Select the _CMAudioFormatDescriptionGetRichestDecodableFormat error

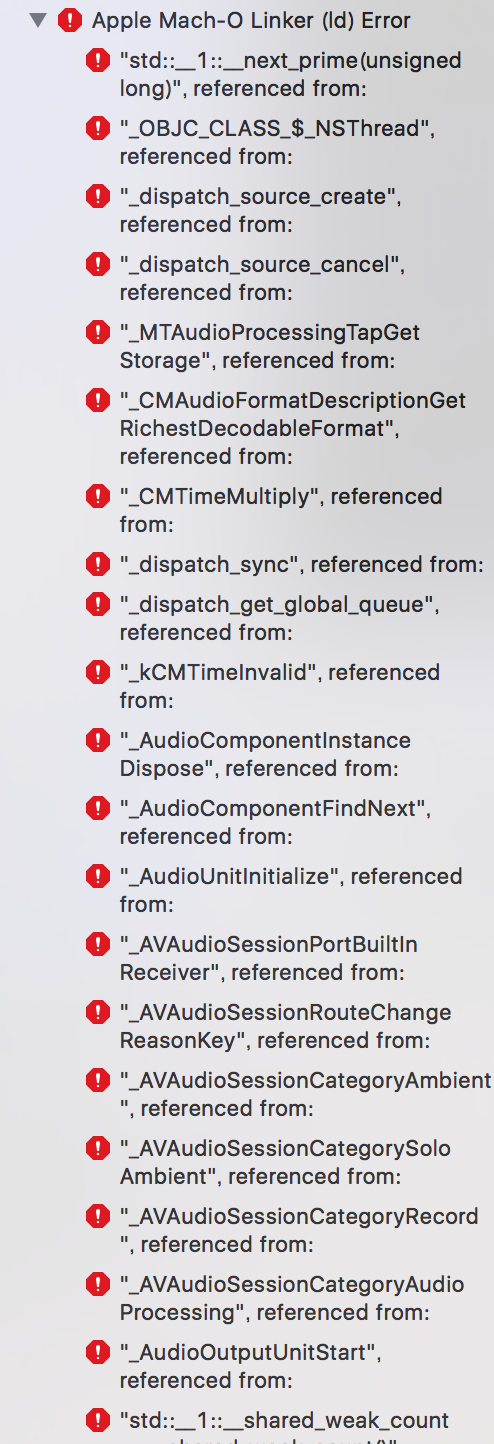tap(290, 428)
